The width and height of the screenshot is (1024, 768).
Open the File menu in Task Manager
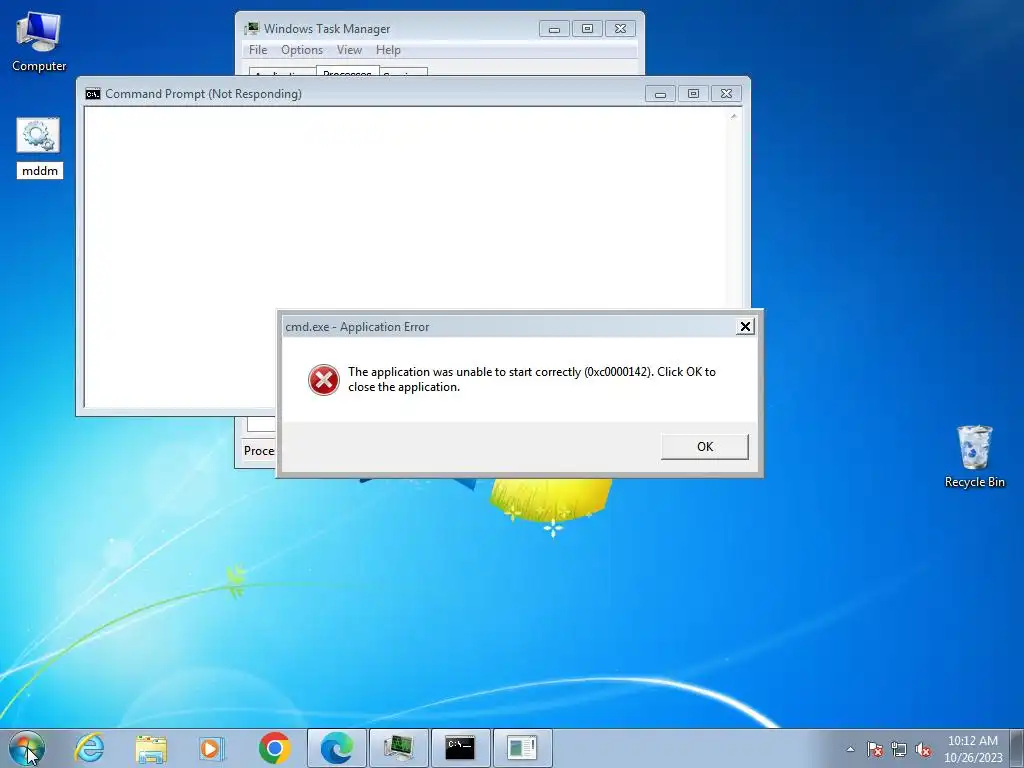[x=258, y=50]
